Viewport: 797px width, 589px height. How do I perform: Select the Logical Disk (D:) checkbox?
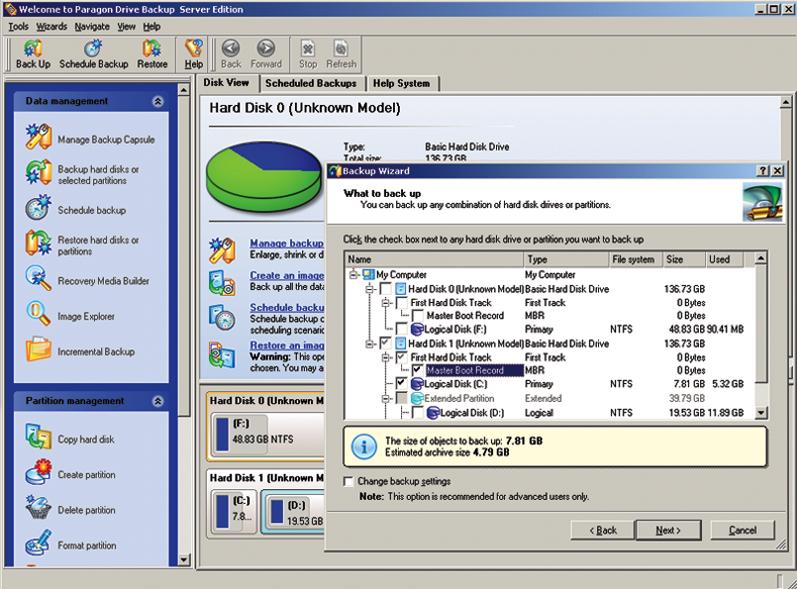(417, 413)
